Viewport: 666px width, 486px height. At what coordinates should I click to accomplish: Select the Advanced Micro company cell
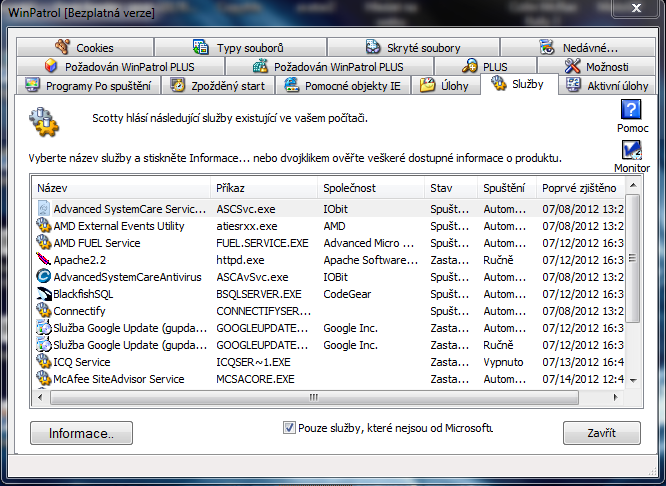[x=368, y=243]
